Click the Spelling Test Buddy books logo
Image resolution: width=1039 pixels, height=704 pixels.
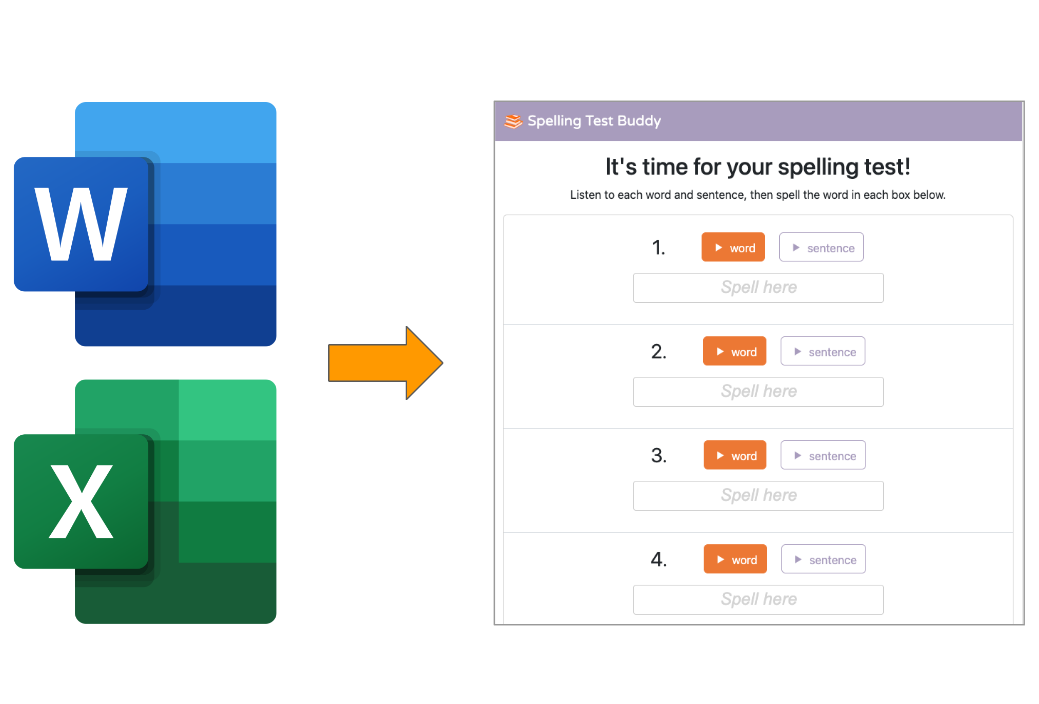(x=513, y=122)
